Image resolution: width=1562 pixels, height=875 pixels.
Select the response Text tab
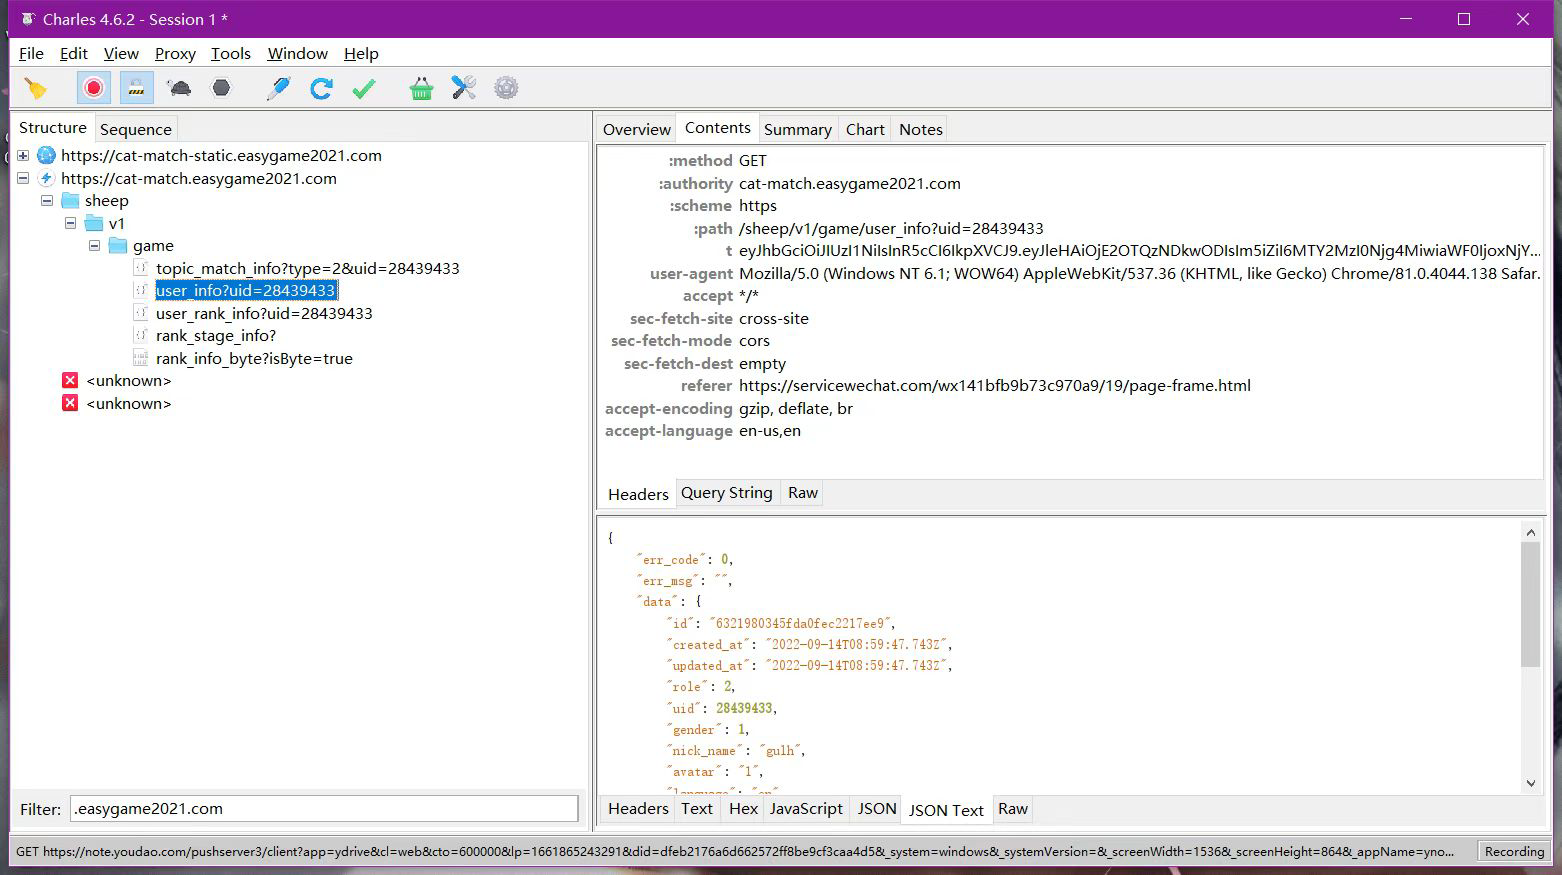coord(697,809)
